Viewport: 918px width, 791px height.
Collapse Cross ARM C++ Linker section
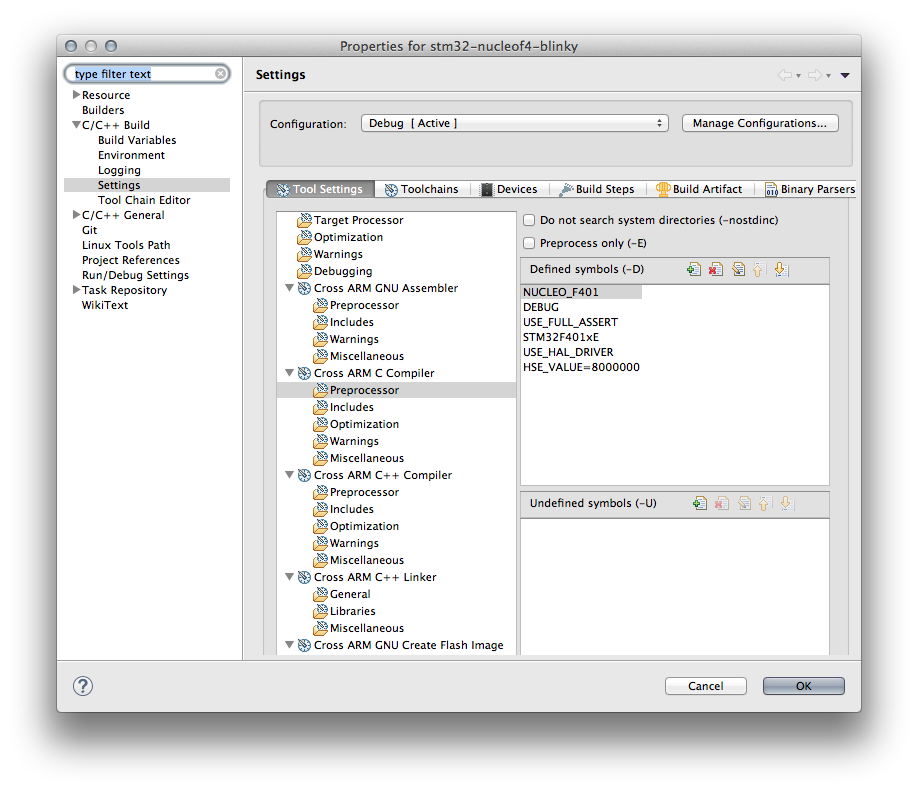pos(289,577)
